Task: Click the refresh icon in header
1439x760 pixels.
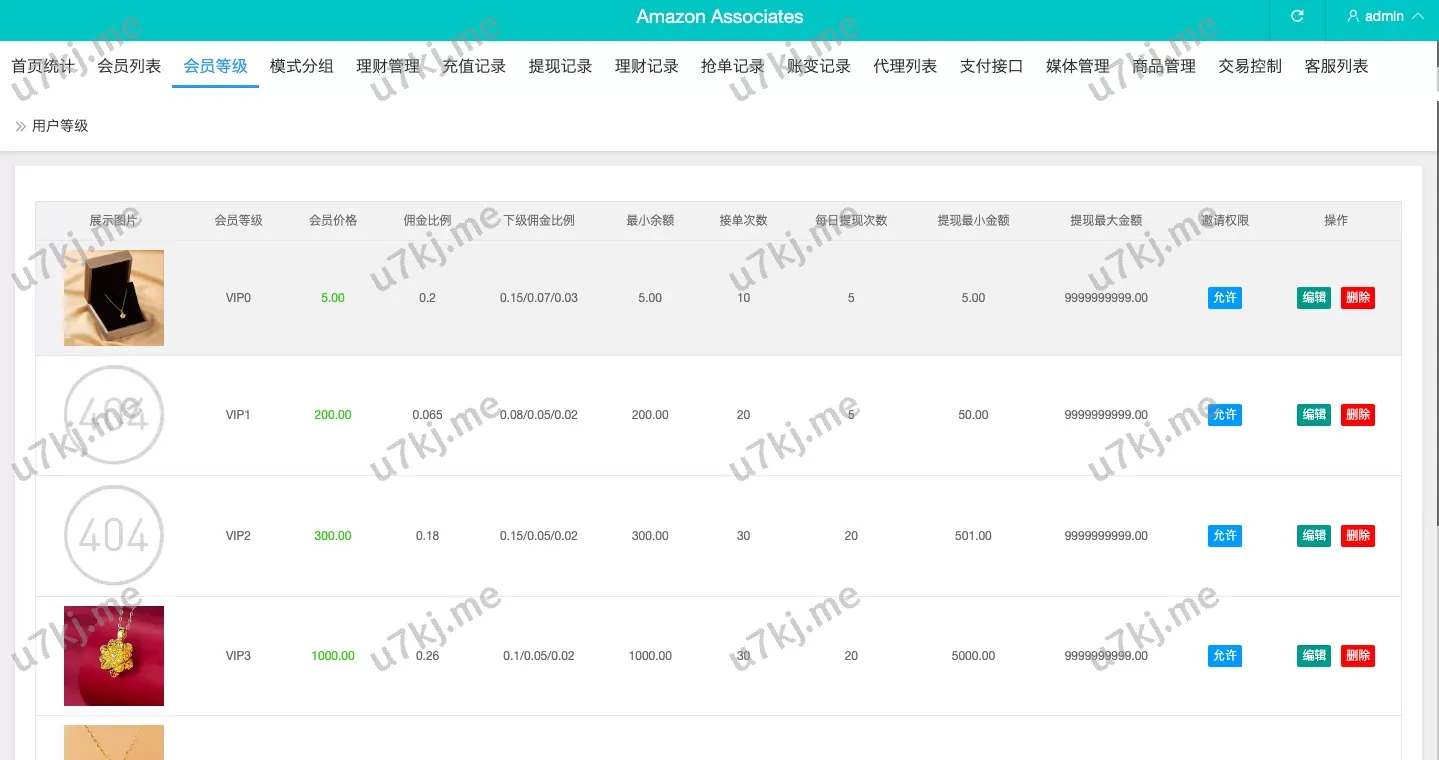Action: tap(1297, 17)
